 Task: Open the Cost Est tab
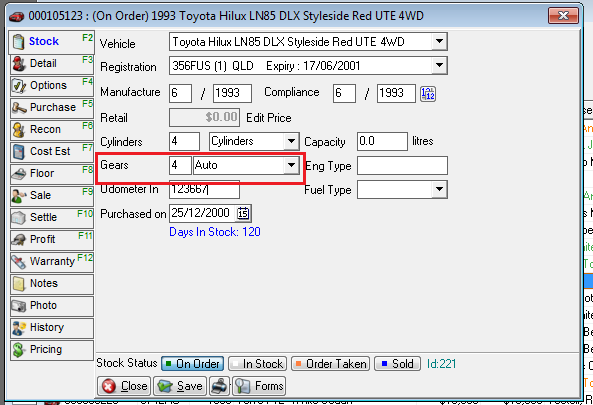tap(51, 152)
